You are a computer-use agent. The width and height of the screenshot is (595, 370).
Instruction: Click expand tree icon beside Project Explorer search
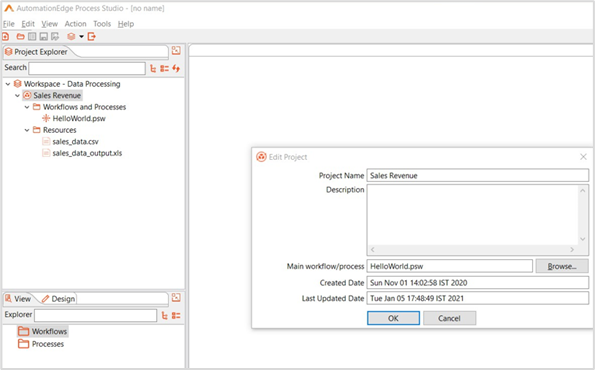tap(153, 68)
